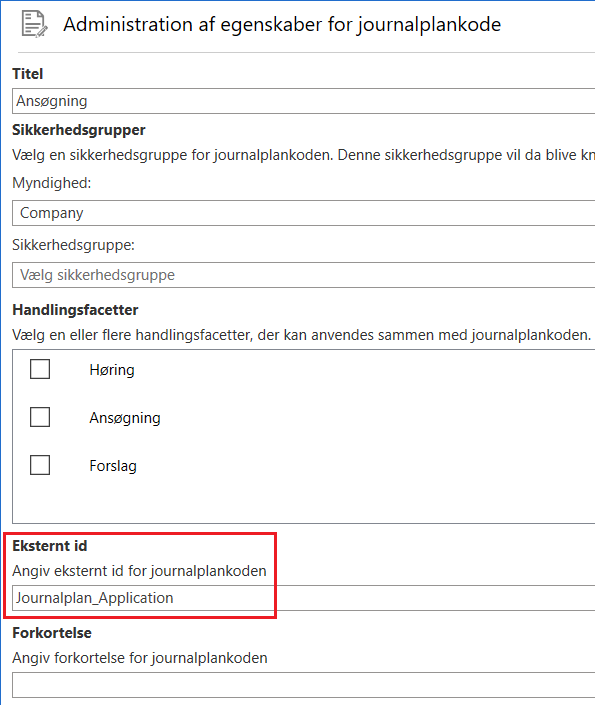595x705 pixels.
Task: Click the Handlingsfacetter section heading
Action: (75, 310)
